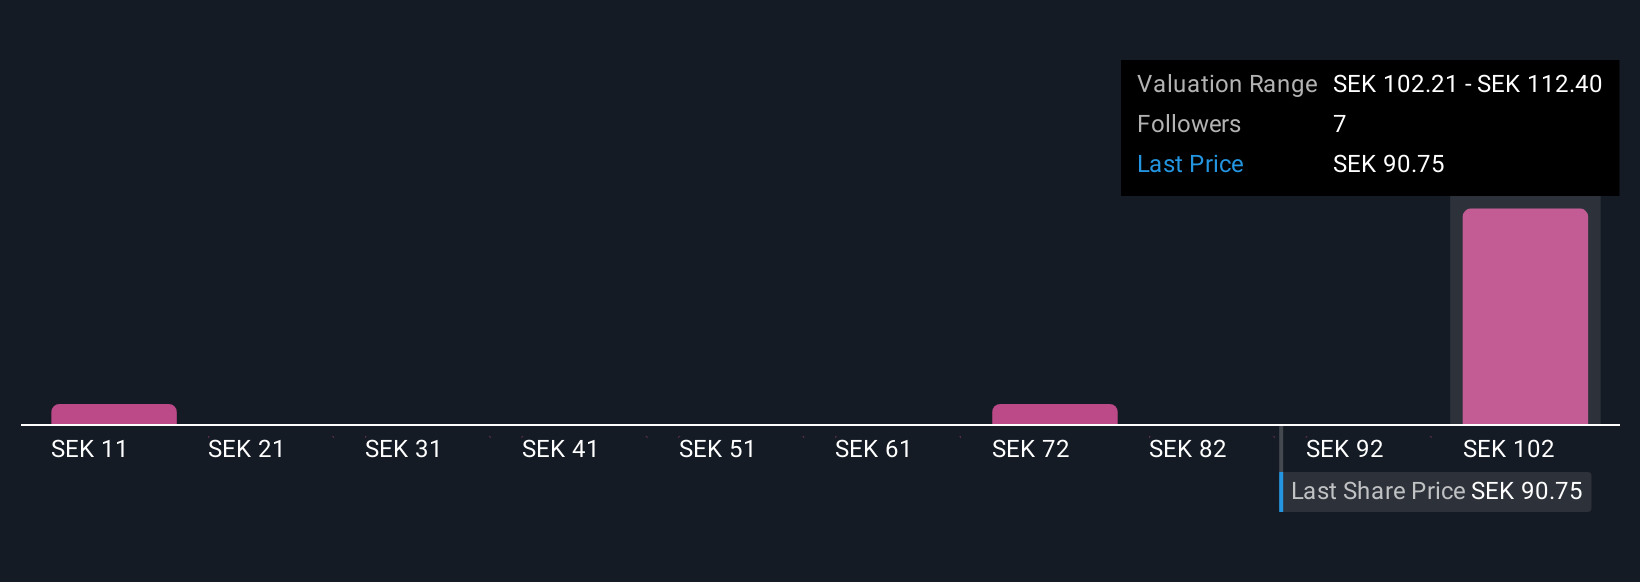Click the Last Price link in tooltip
This screenshot has height=582, width=1640.
1190,164
